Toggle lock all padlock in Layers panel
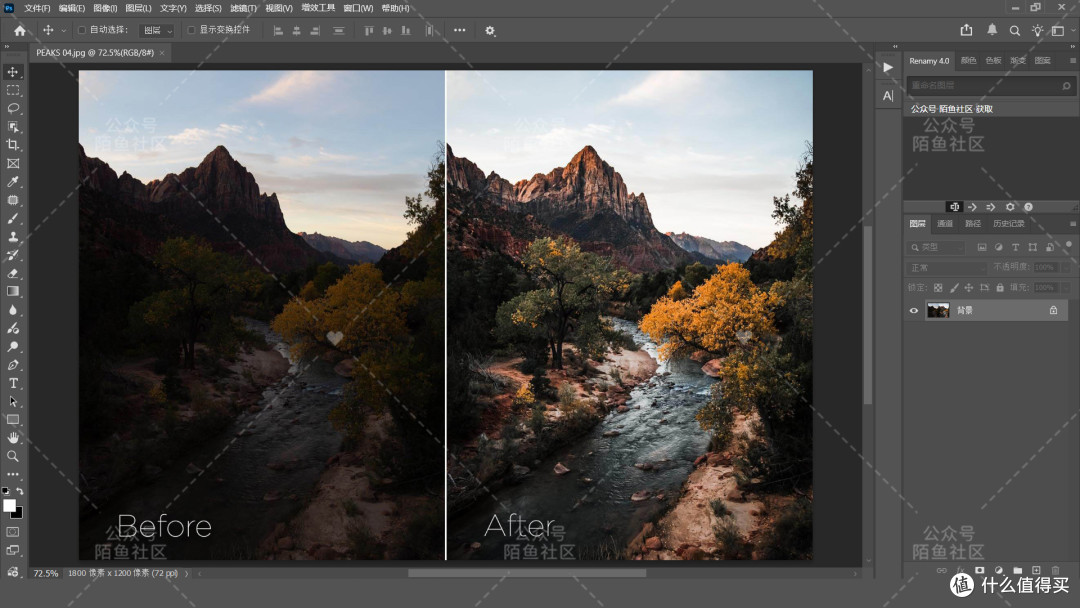 pyautogui.click(x=1000, y=288)
